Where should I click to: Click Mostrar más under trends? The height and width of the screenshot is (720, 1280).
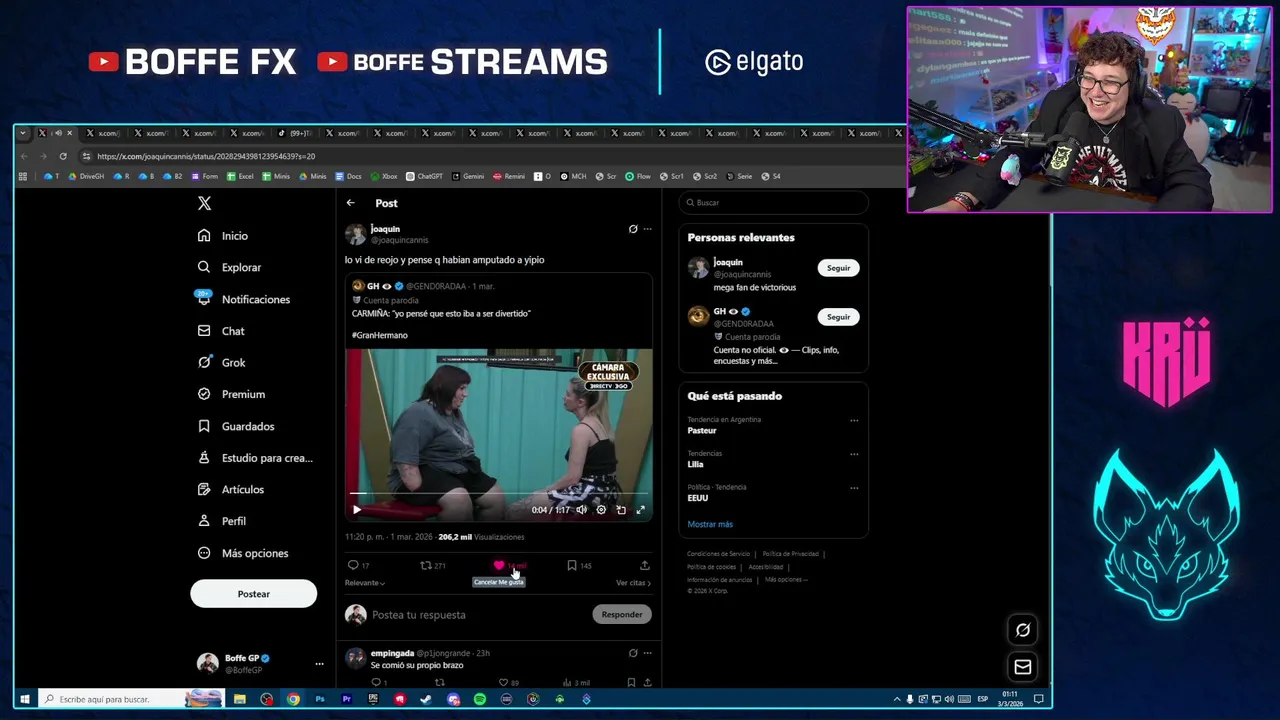710,524
